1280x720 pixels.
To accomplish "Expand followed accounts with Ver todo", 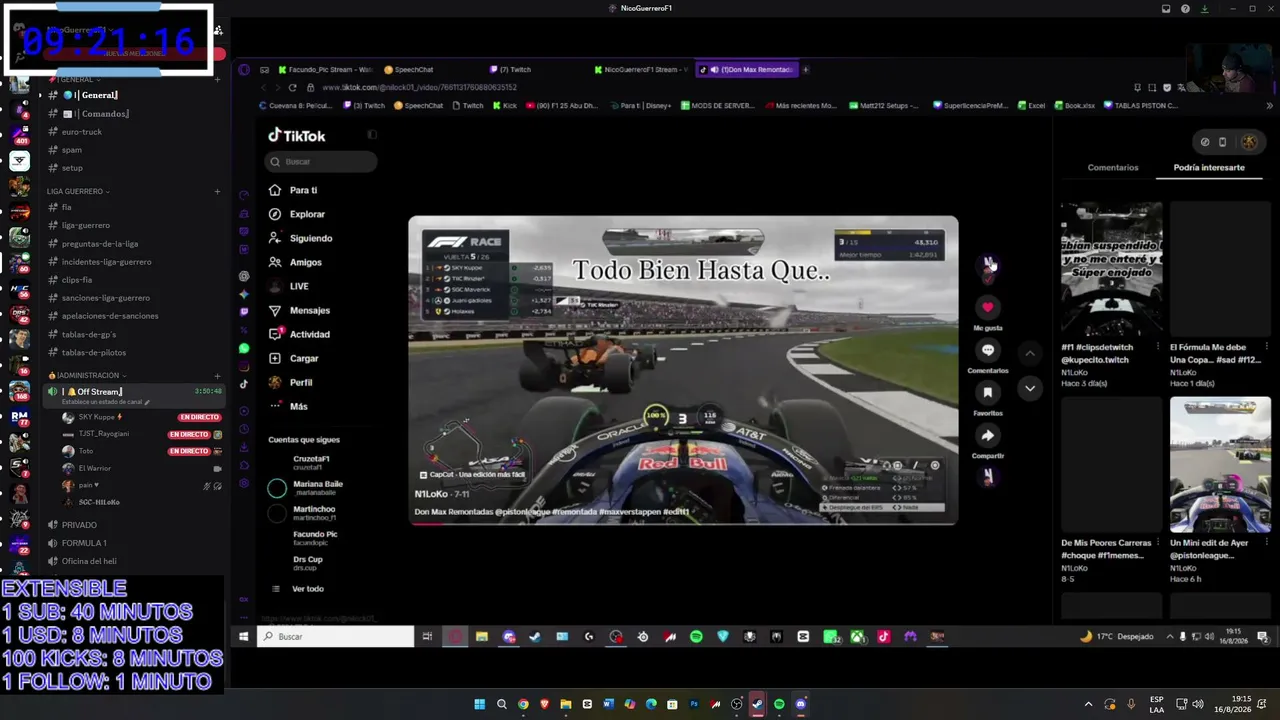I will pos(298,589).
